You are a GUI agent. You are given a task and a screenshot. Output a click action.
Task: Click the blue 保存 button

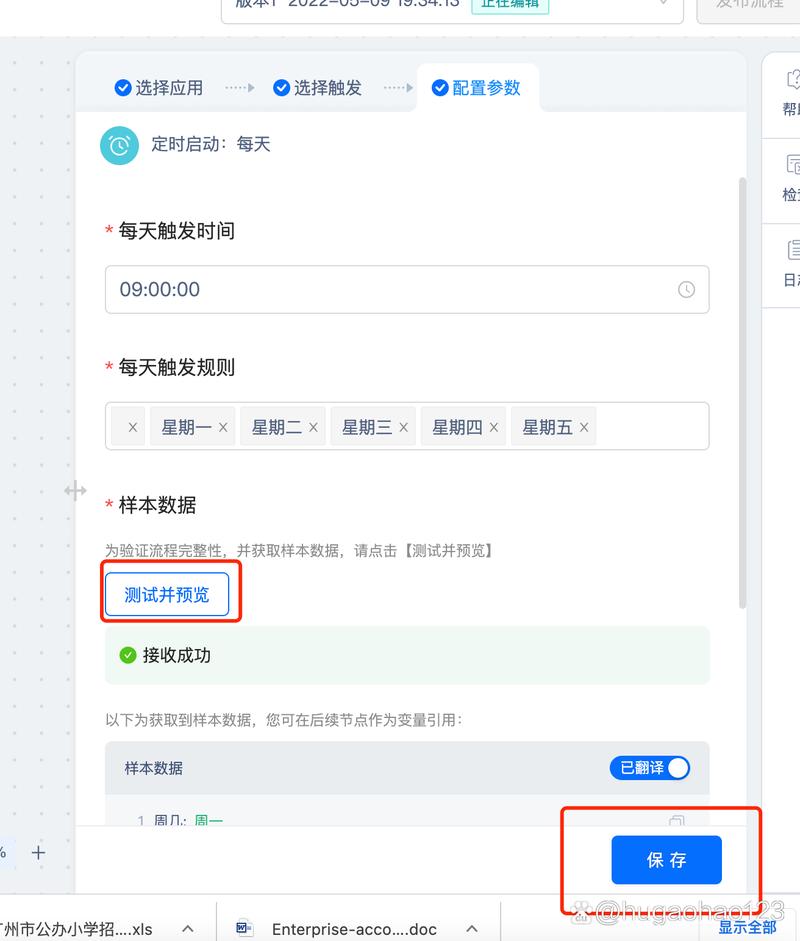point(667,859)
